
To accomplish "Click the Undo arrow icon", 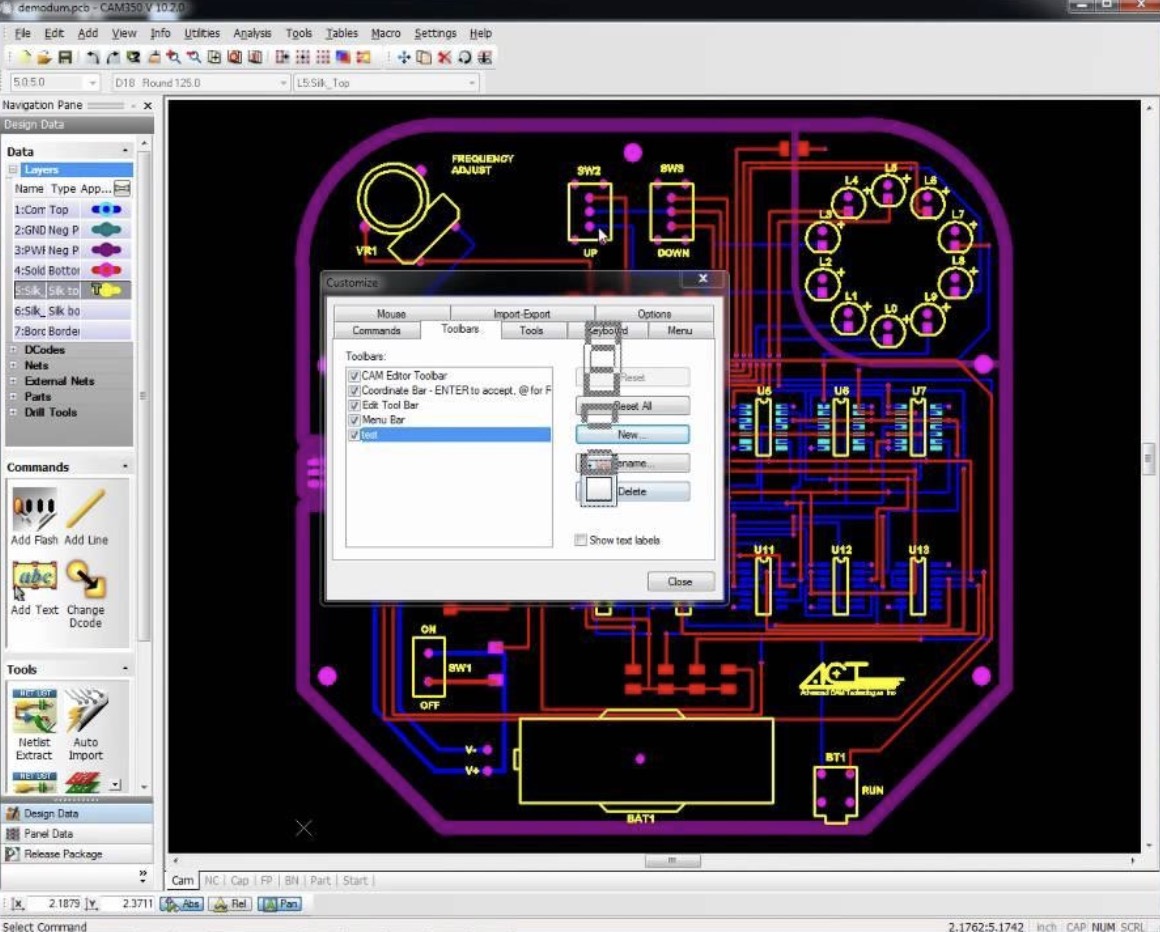I will tap(92, 57).
